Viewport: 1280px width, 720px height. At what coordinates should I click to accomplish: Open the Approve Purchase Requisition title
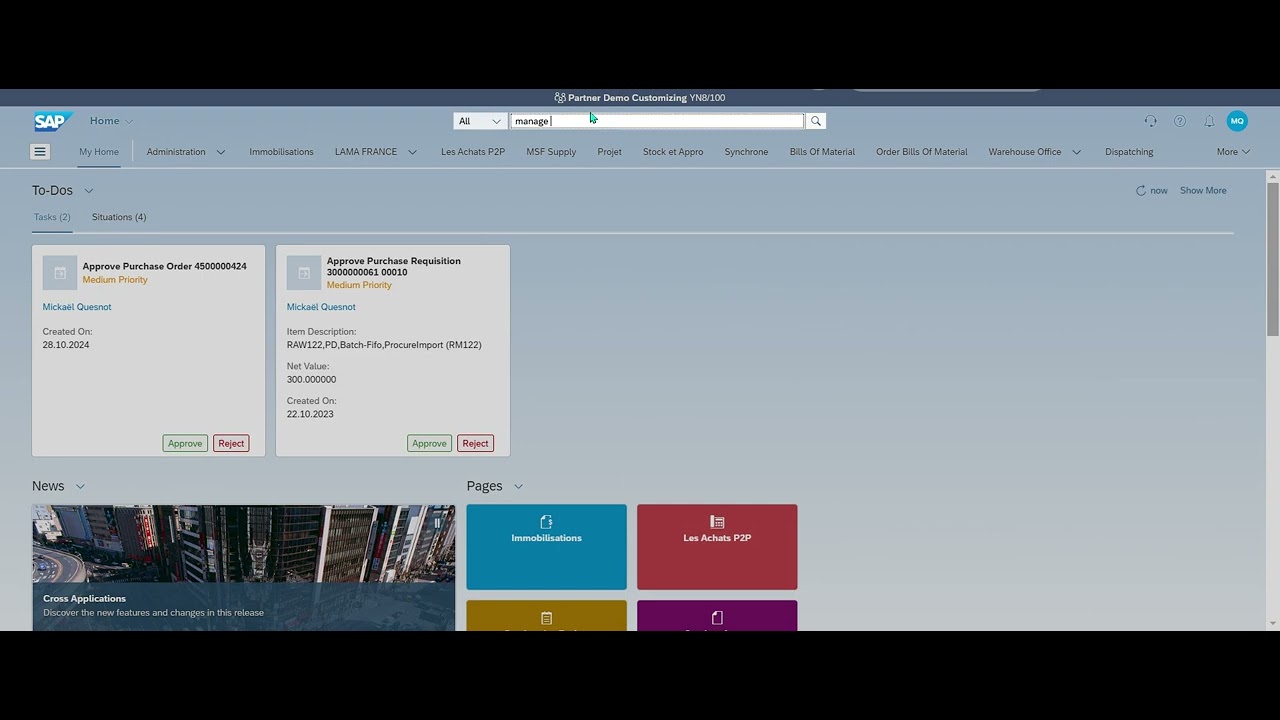pyautogui.click(x=394, y=266)
